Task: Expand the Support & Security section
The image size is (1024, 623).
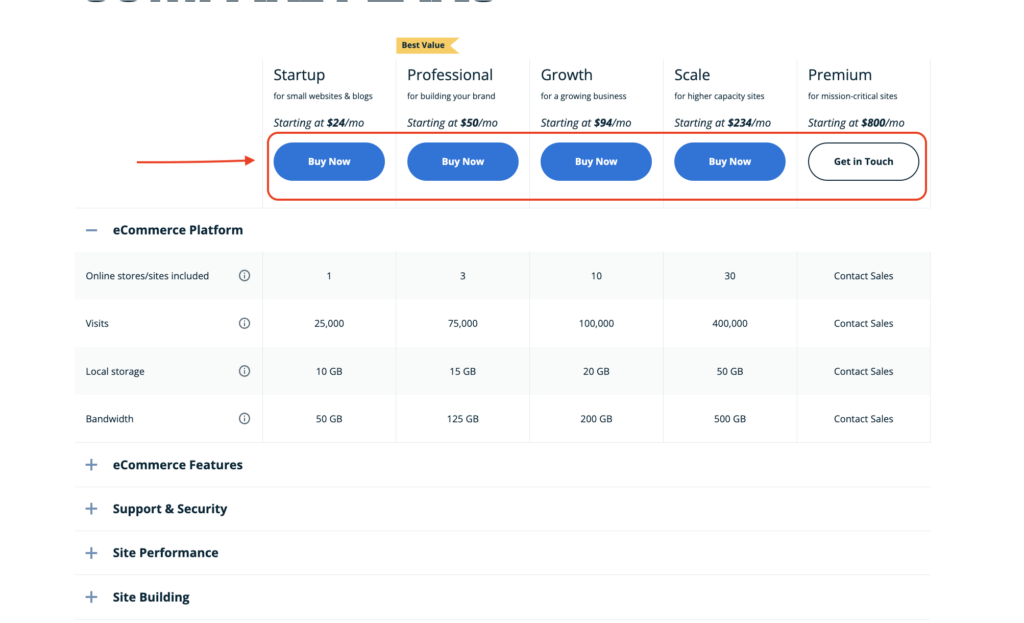Action: coord(92,509)
